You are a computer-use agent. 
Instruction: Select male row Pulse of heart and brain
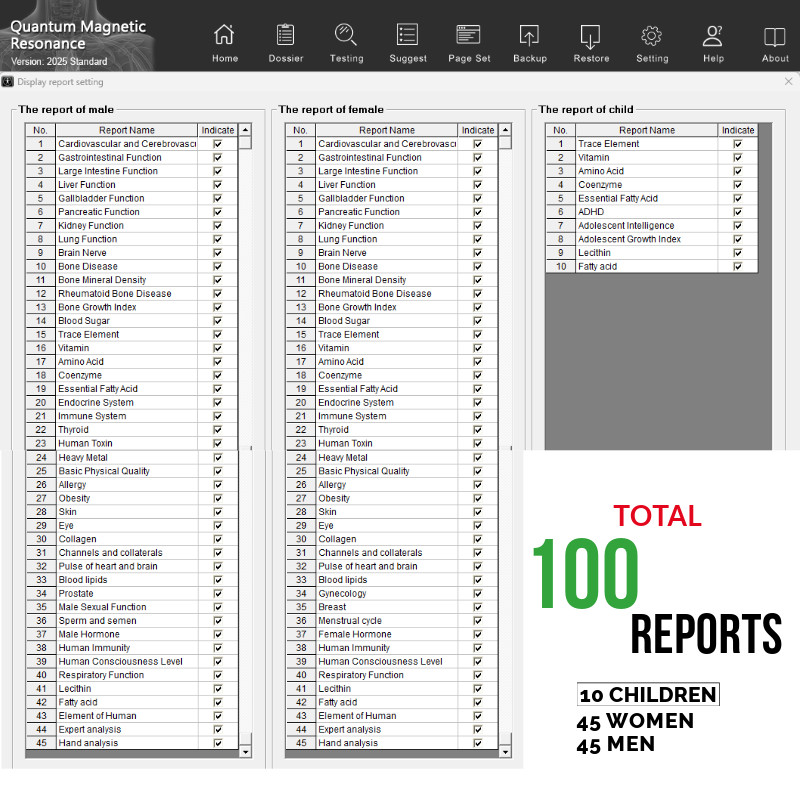pos(132,566)
